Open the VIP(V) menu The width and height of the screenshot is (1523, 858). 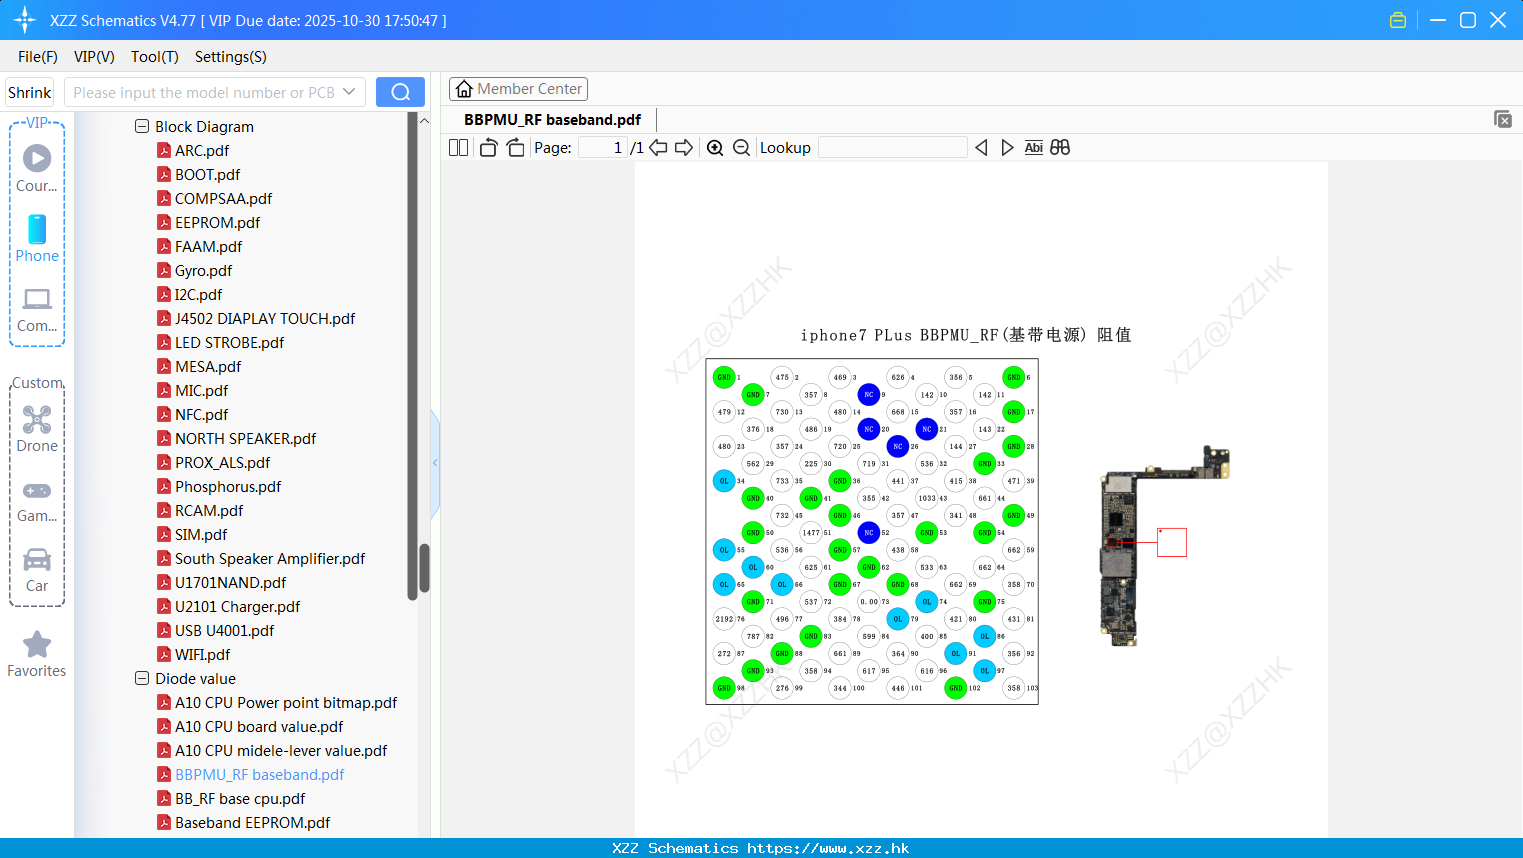click(x=94, y=57)
